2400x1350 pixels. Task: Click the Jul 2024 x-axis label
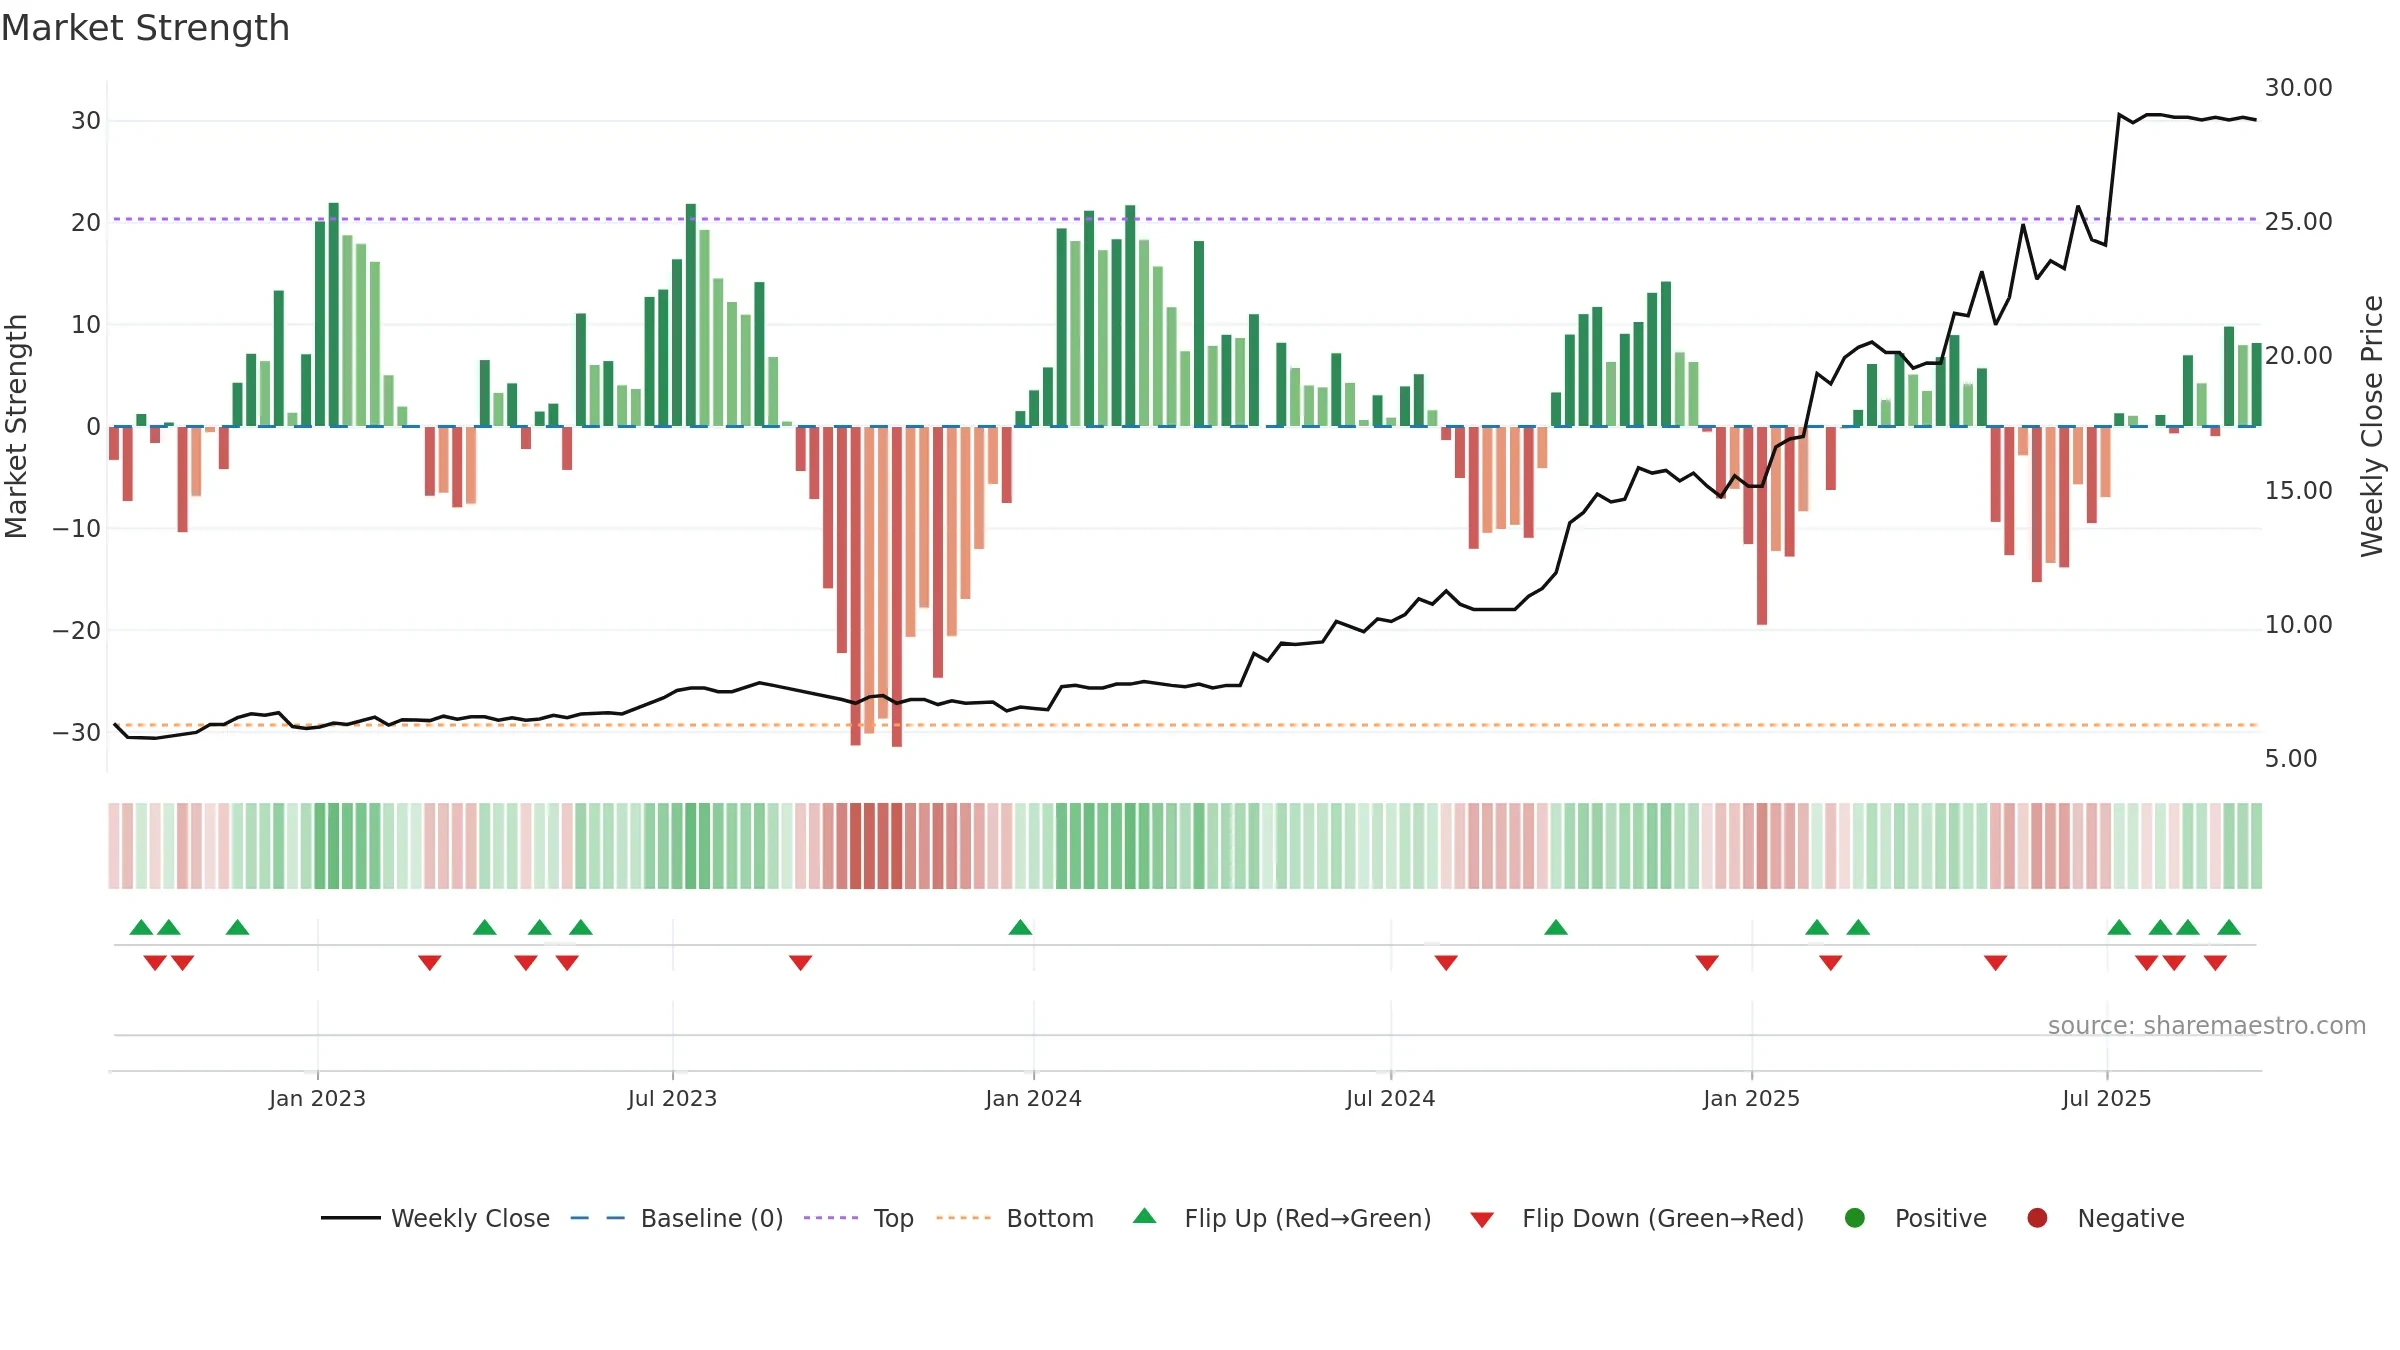(x=1390, y=1098)
